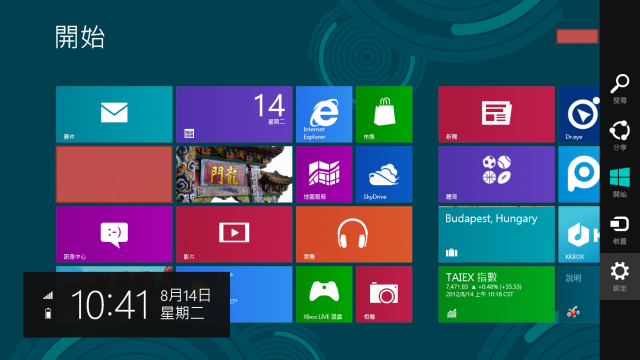The width and height of the screenshot is (640, 360).
Task: Click the 8月14日 date text
Action: click(185, 295)
